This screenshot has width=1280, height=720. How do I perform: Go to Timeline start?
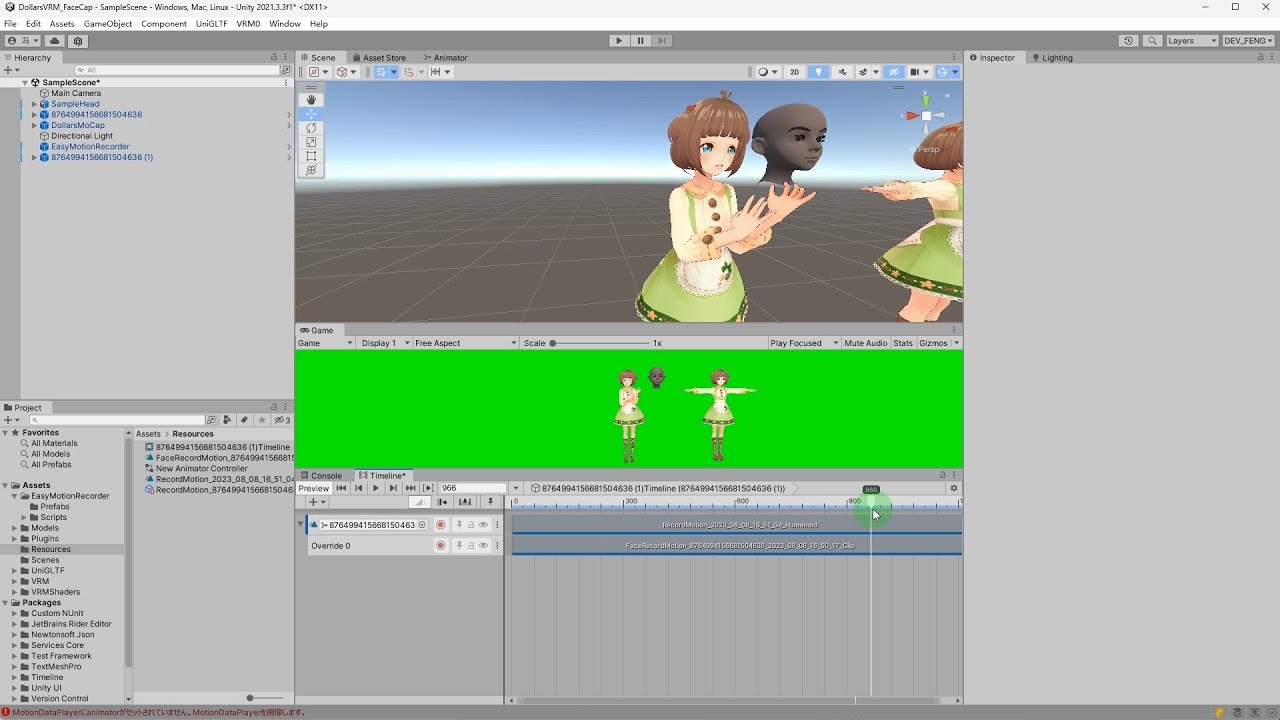(x=341, y=488)
